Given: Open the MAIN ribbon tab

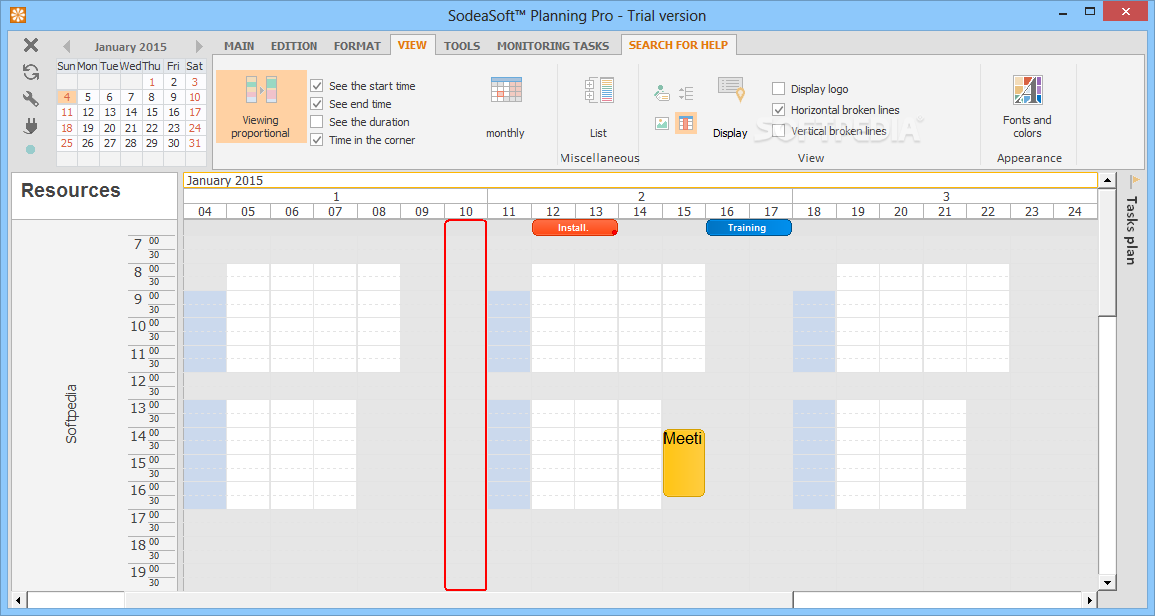Looking at the screenshot, I should [x=239, y=46].
